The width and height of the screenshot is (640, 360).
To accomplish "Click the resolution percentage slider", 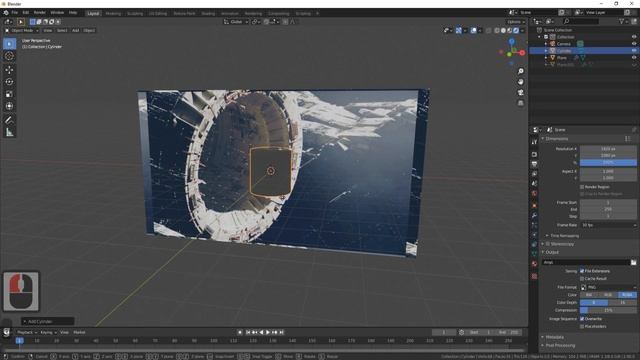I will (x=608, y=162).
